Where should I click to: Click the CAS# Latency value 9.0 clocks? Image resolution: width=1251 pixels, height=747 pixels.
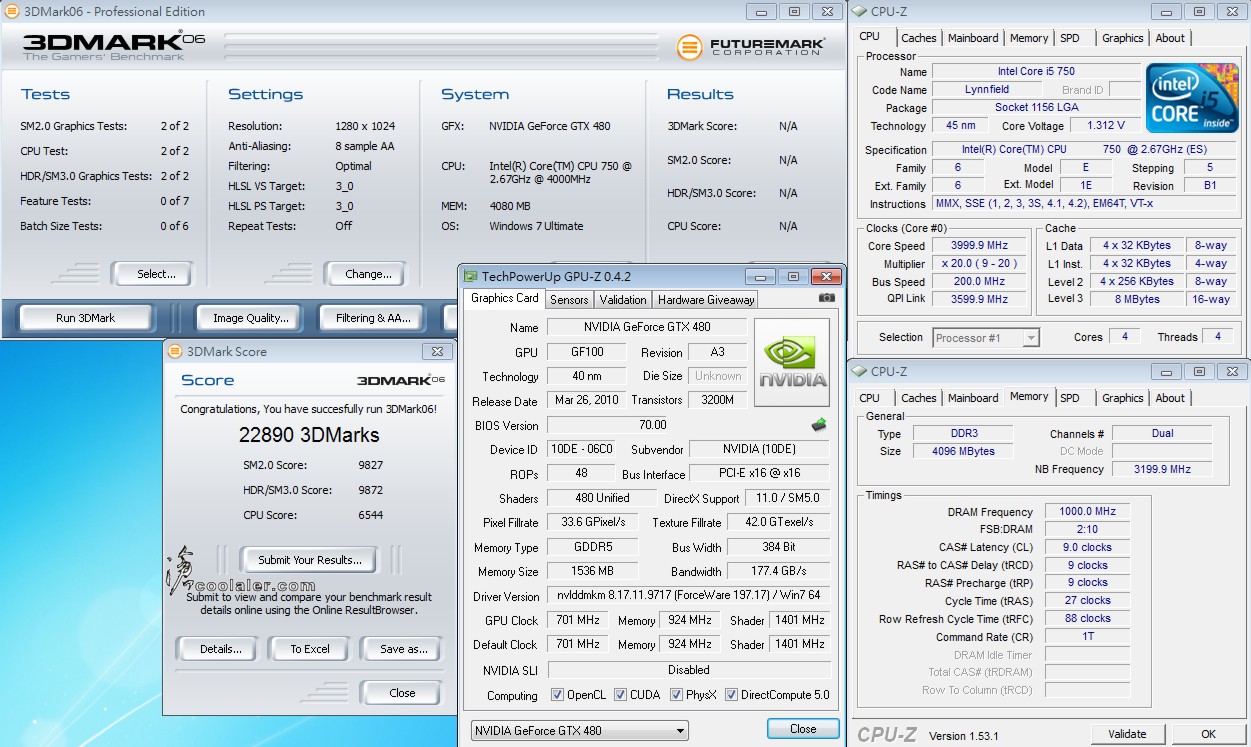click(x=1087, y=548)
